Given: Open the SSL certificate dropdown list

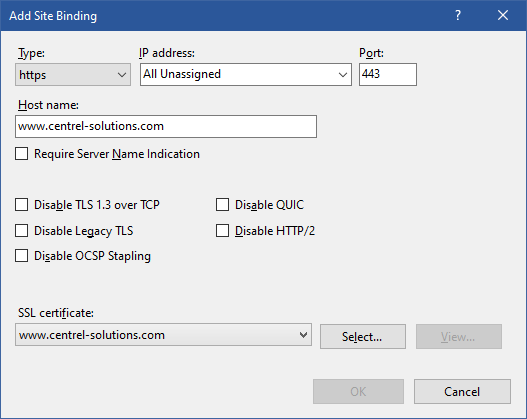Looking at the screenshot, I should (x=163, y=335).
